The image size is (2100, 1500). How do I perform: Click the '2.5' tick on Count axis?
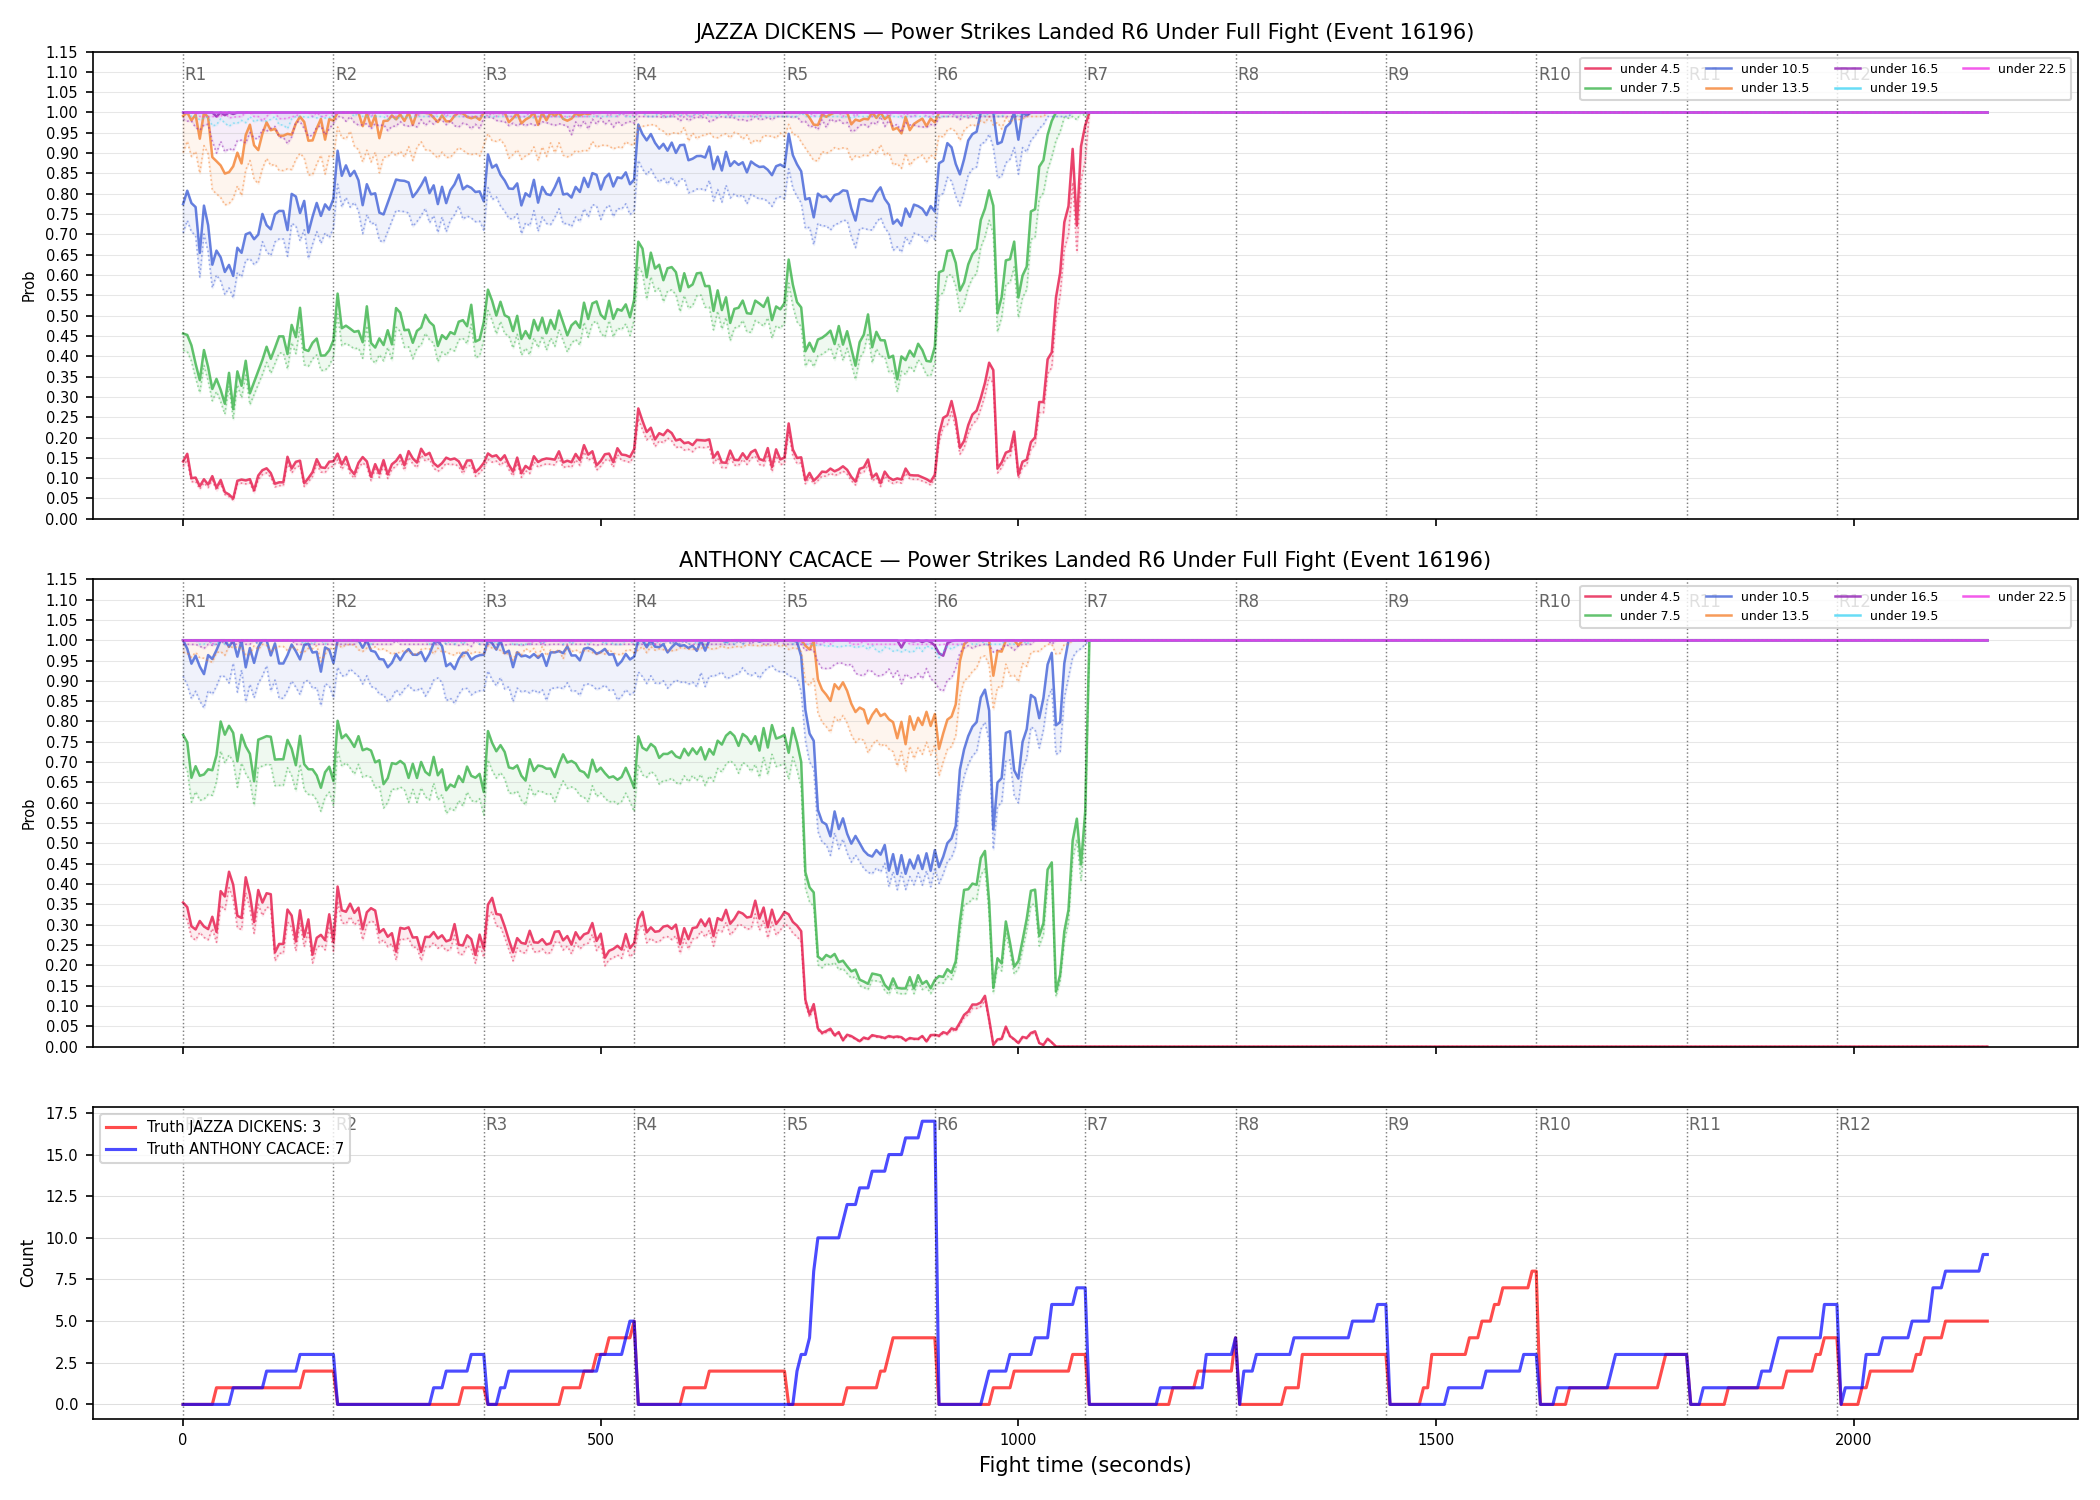click(x=66, y=1363)
